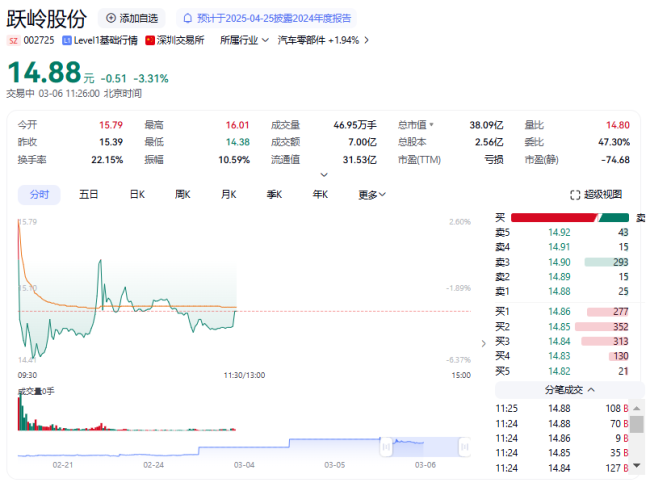
Task: Switch to the 周K chart tab
Action: pyautogui.click(x=182, y=194)
